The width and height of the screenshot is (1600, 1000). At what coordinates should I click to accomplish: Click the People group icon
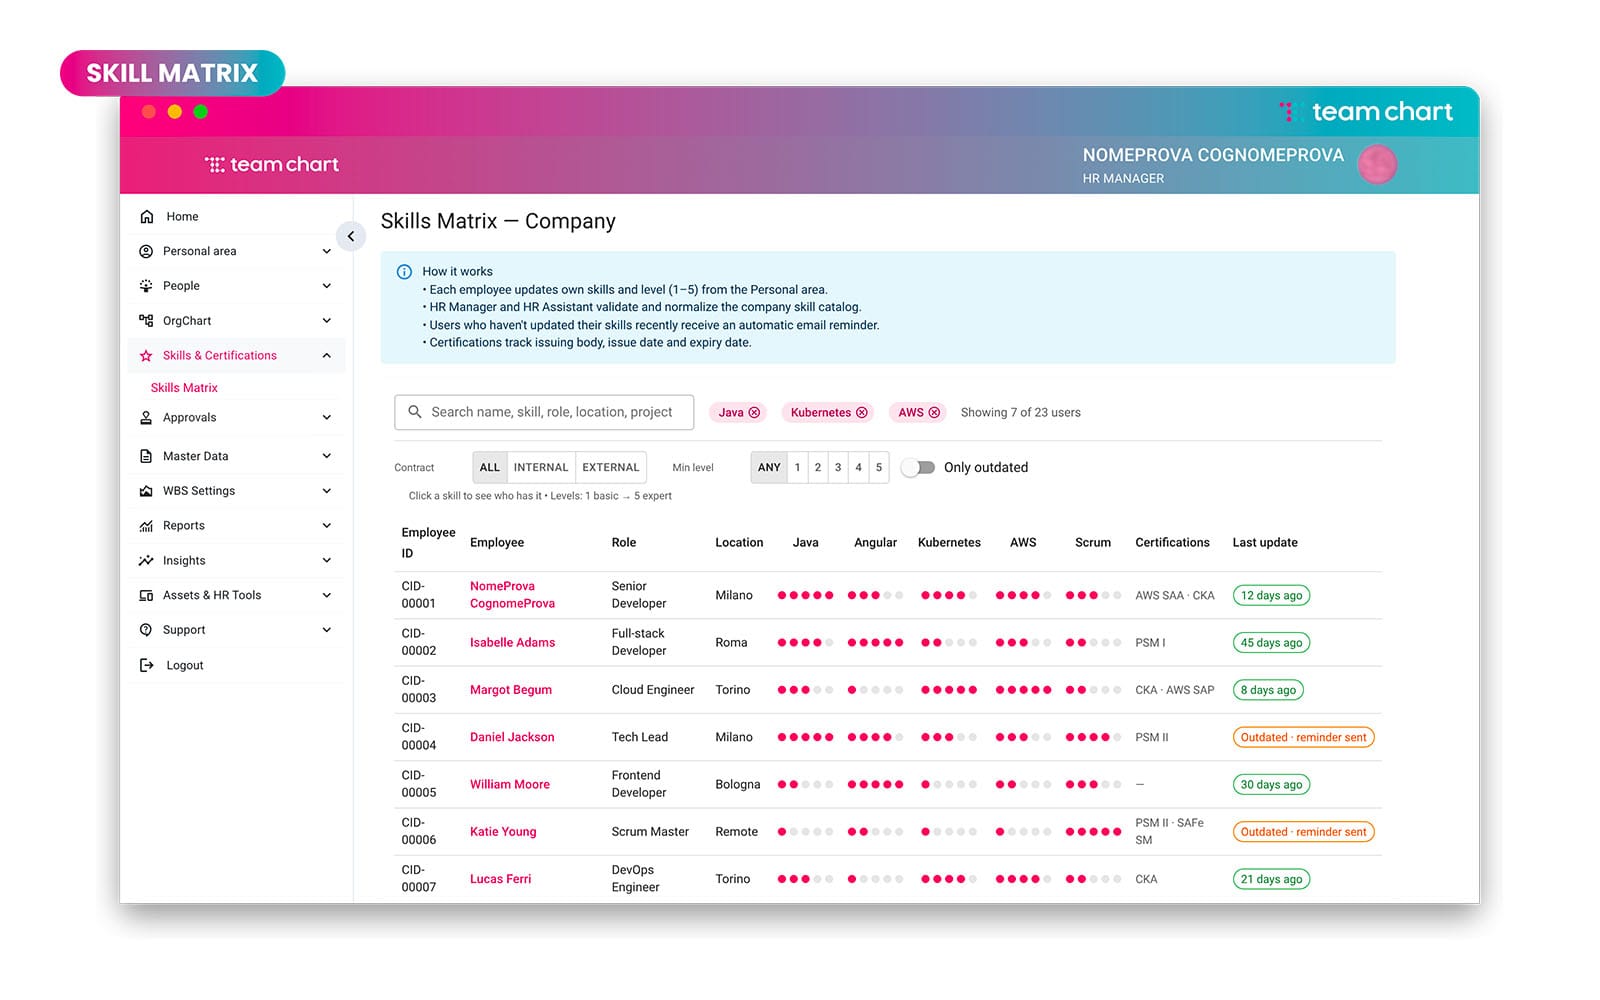coord(146,286)
